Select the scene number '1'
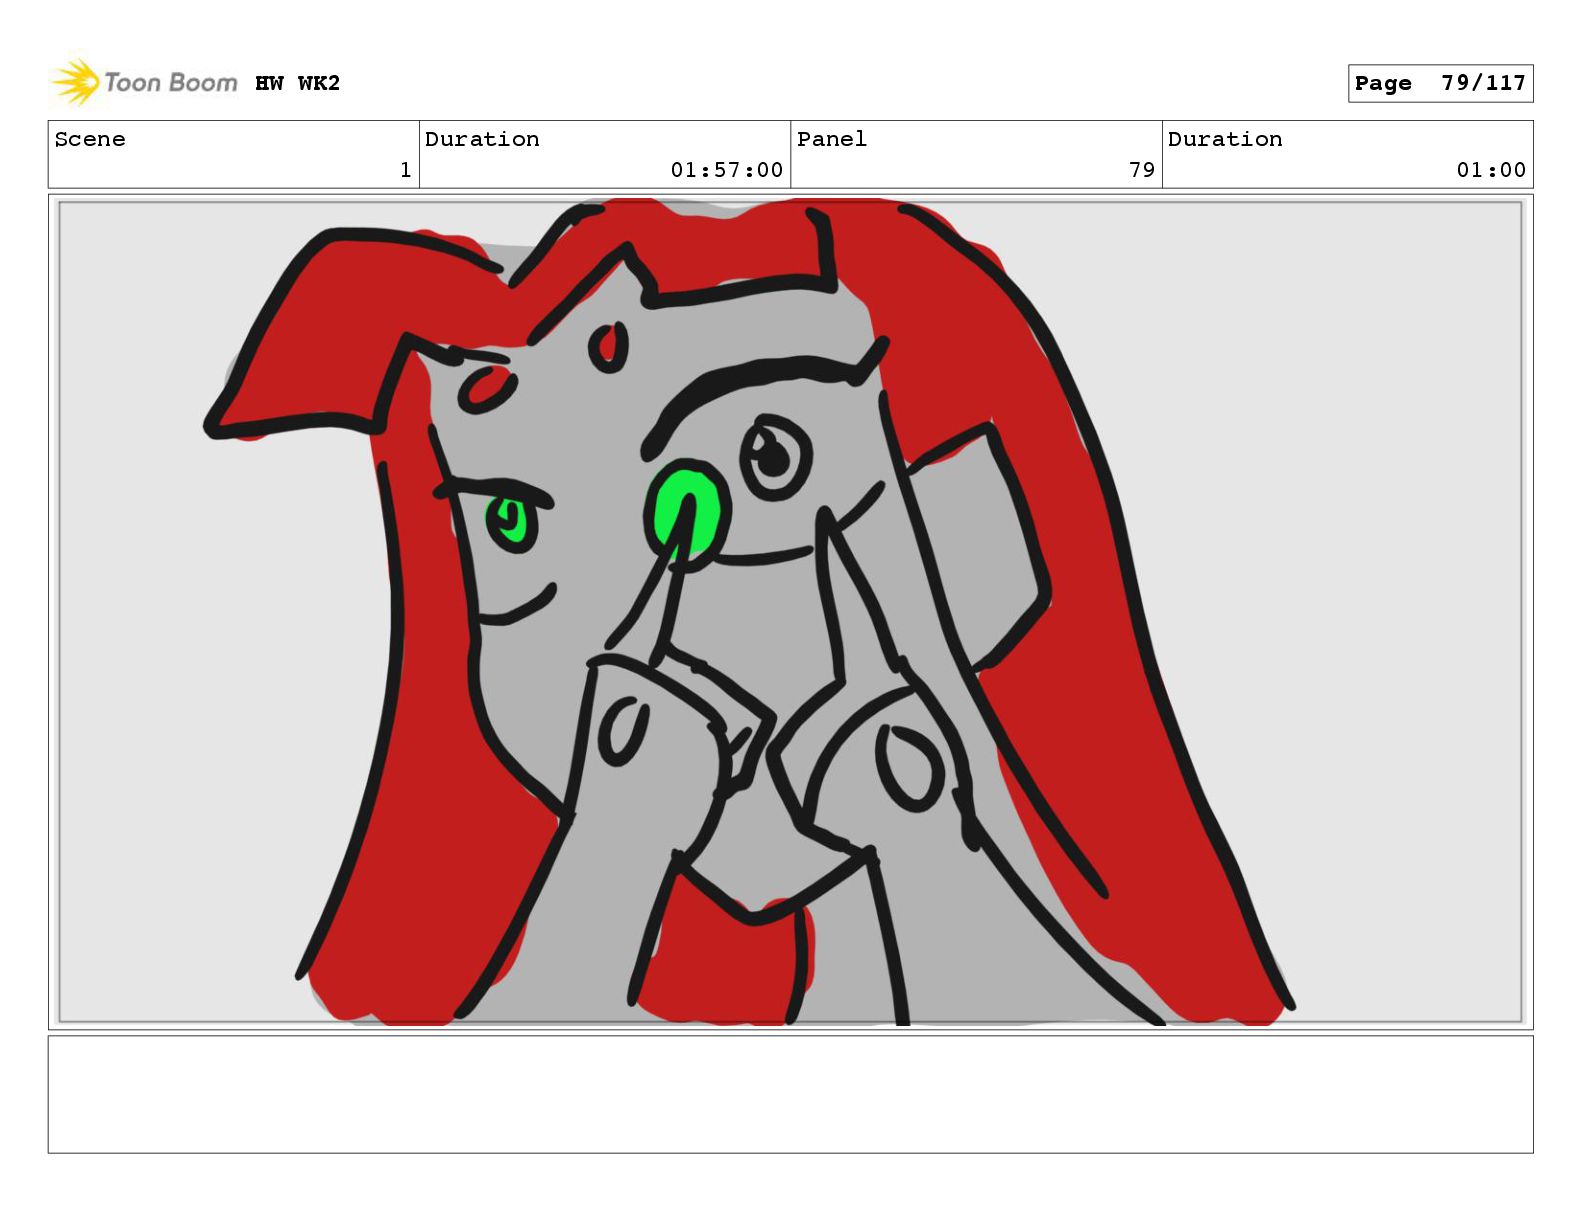The height and width of the screenshot is (1225, 1582). (x=405, y=170)
